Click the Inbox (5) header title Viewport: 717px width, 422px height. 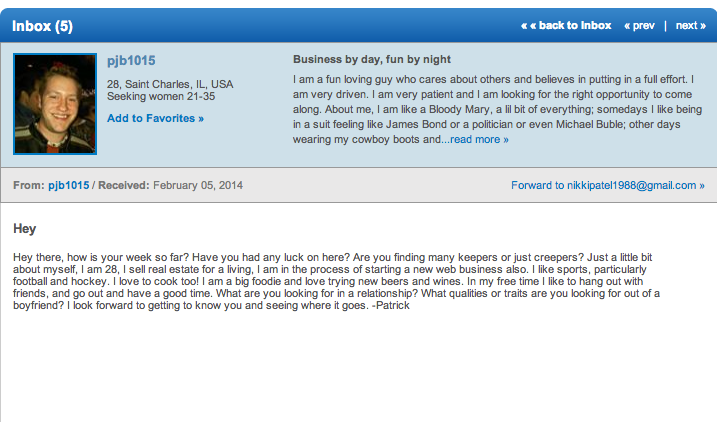[x=42, y=26]
